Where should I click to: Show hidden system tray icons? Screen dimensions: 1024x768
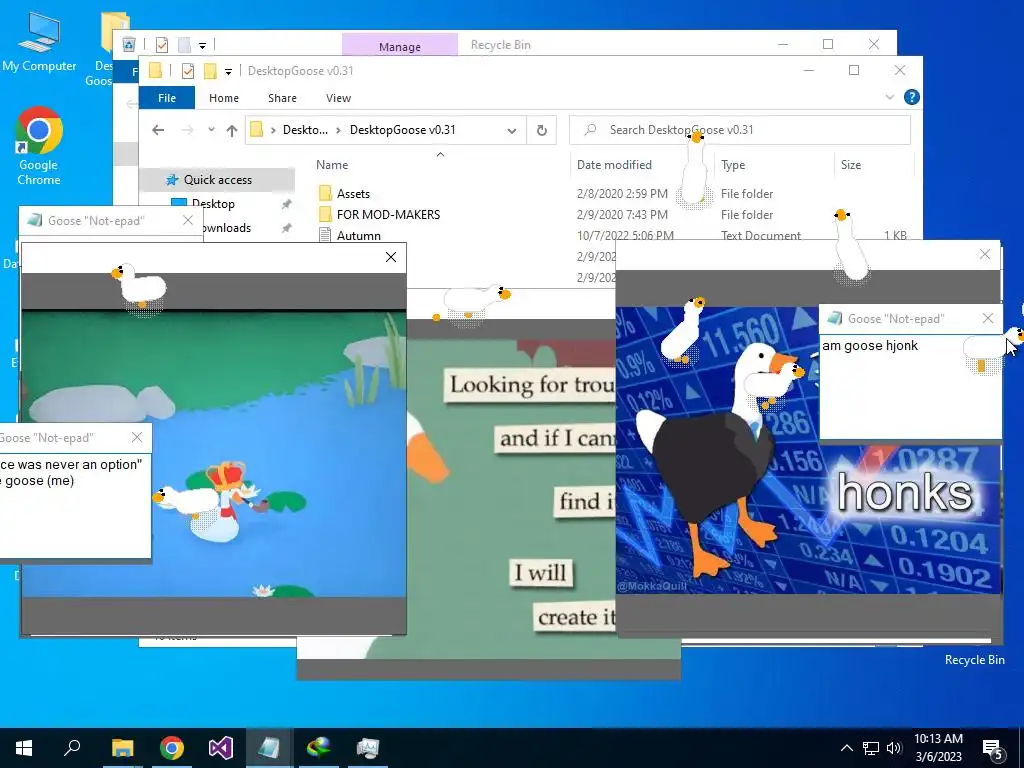pyautogui.click(x=846, y=748)
